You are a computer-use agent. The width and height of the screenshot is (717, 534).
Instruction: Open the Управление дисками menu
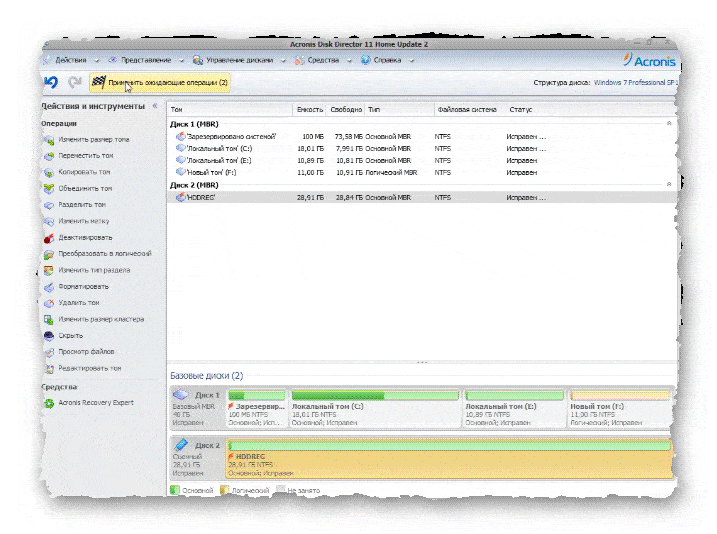coord(239,60)
